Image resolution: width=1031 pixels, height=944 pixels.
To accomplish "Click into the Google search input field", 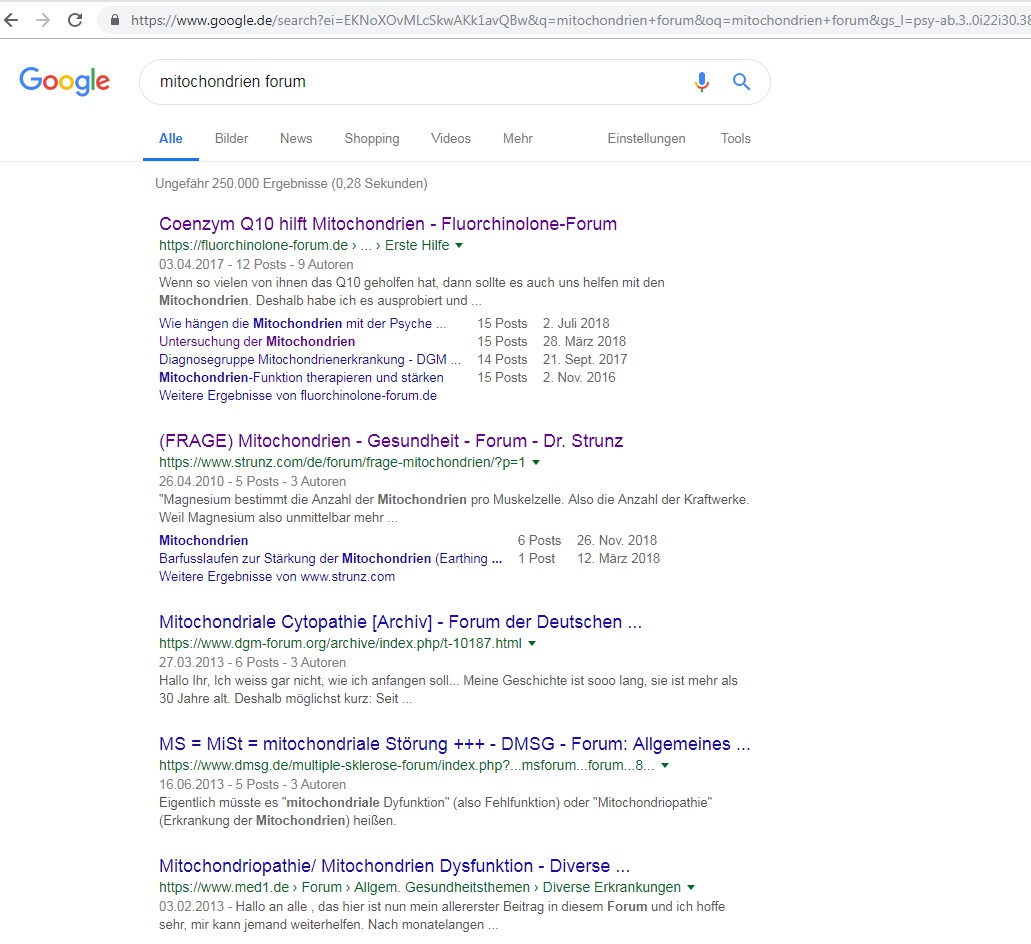I will pyautogui.click(x=410, y=82).
